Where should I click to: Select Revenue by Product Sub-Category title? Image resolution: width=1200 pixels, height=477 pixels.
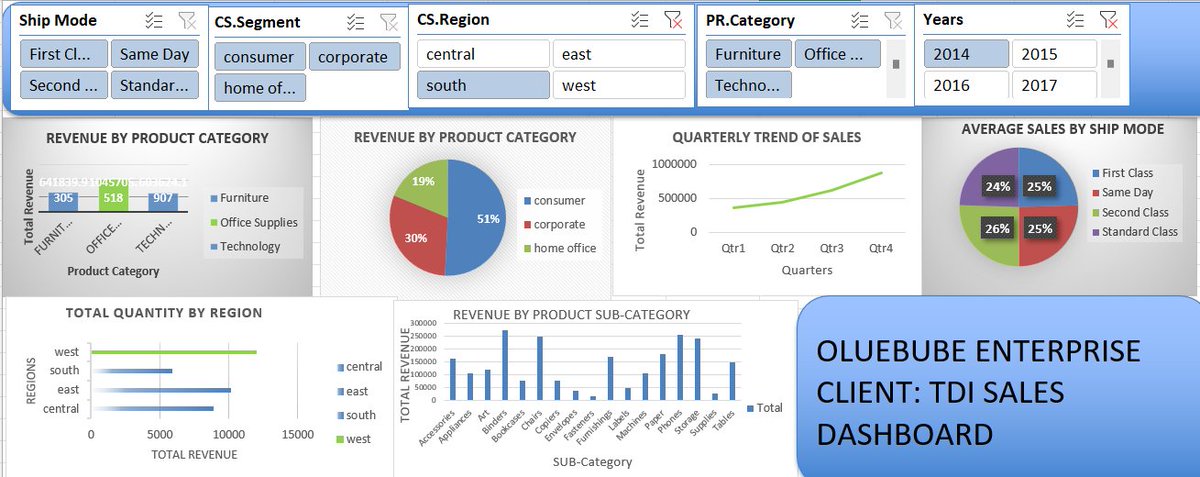(571, 314)
